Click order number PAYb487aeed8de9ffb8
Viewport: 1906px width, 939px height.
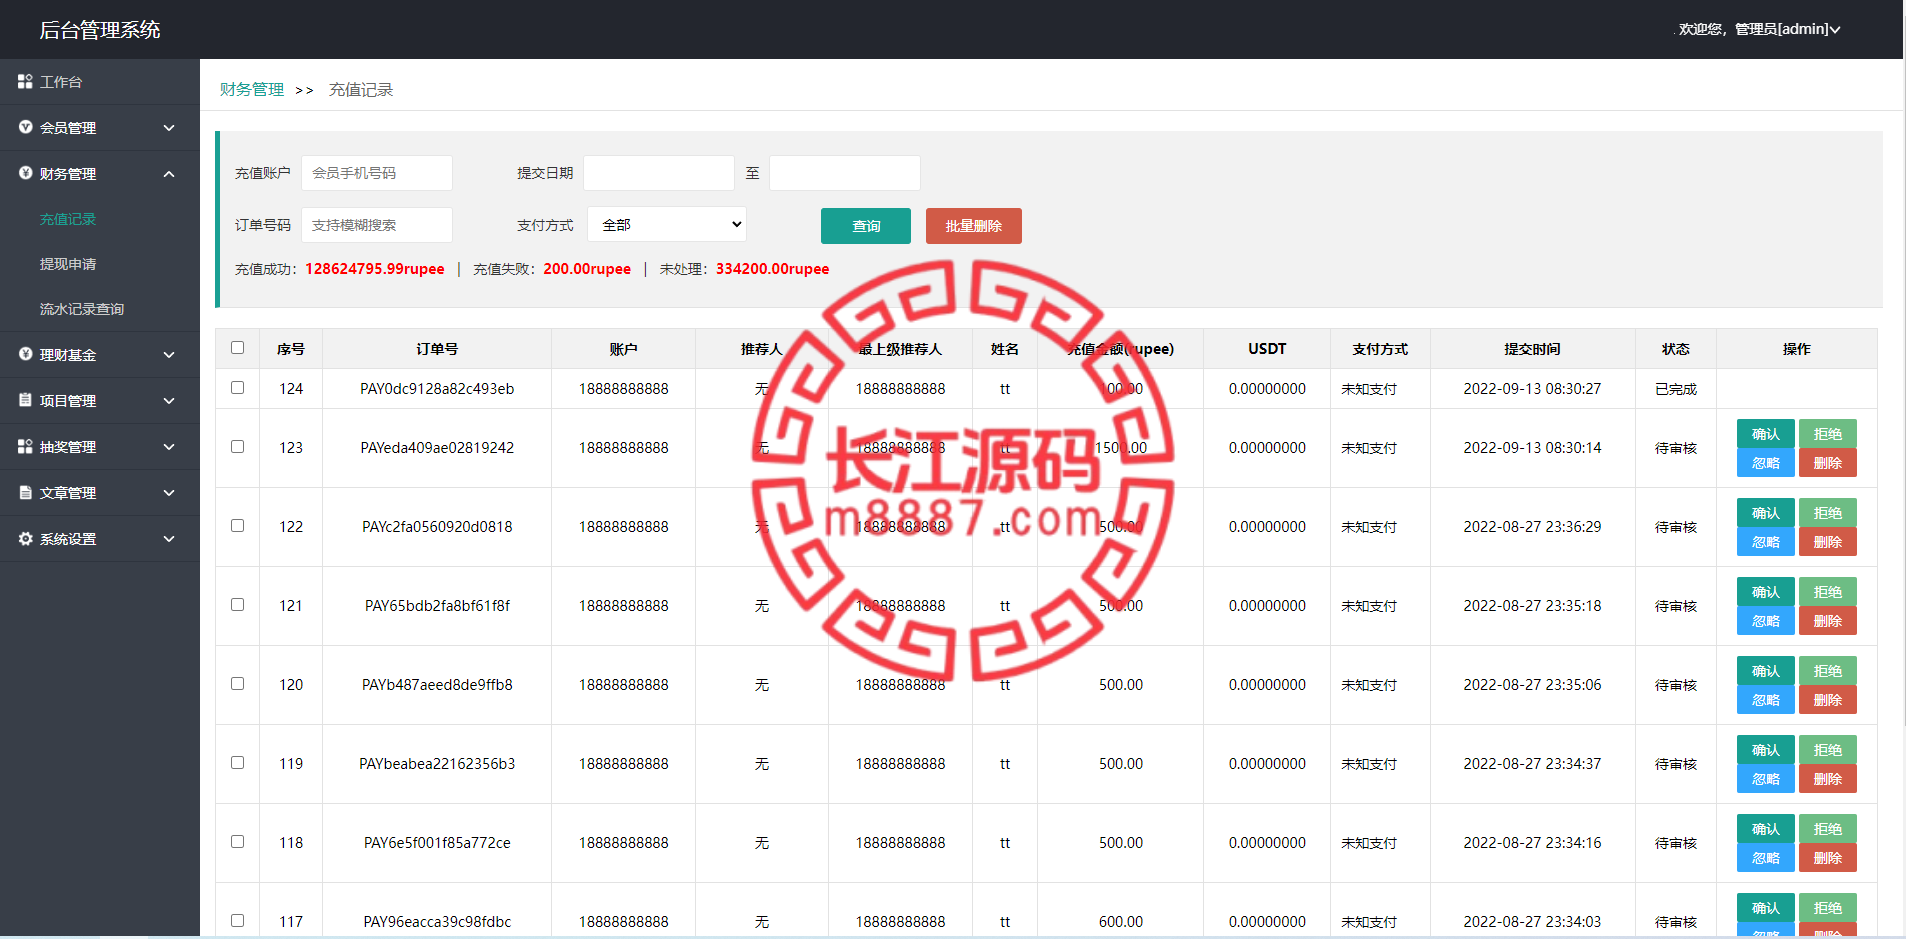click(437, 685)
